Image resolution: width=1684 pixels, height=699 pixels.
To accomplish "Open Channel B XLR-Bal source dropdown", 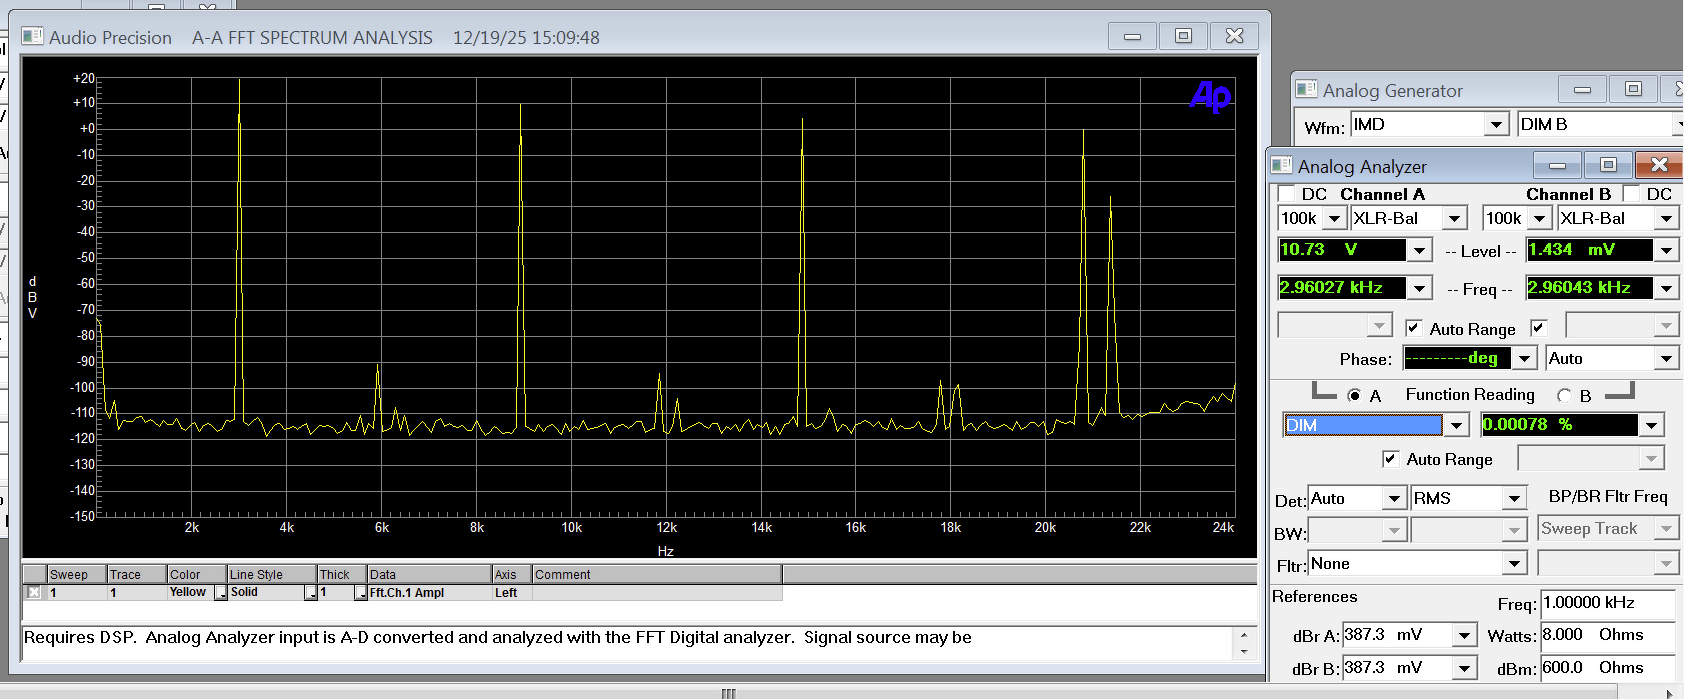I will pyautogui.click(x=1666, y=218).
